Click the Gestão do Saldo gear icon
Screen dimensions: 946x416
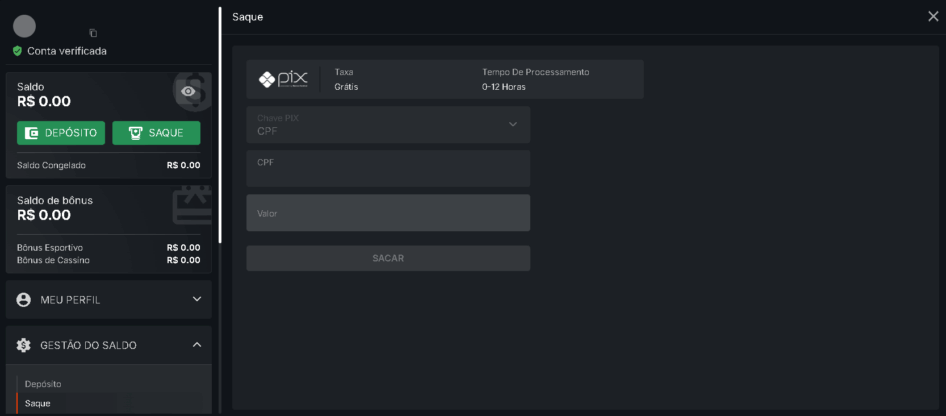[x=24, y=345]
